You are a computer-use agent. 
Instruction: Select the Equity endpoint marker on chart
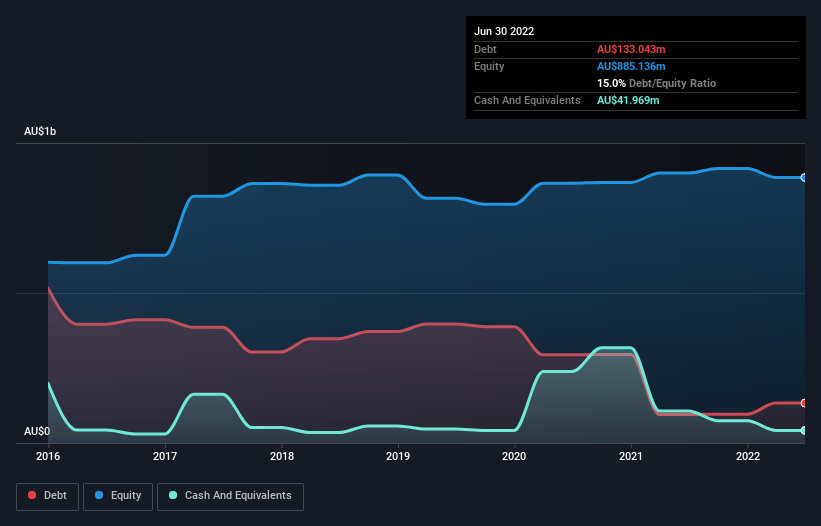pyautogui.click(x=804, y=178)
